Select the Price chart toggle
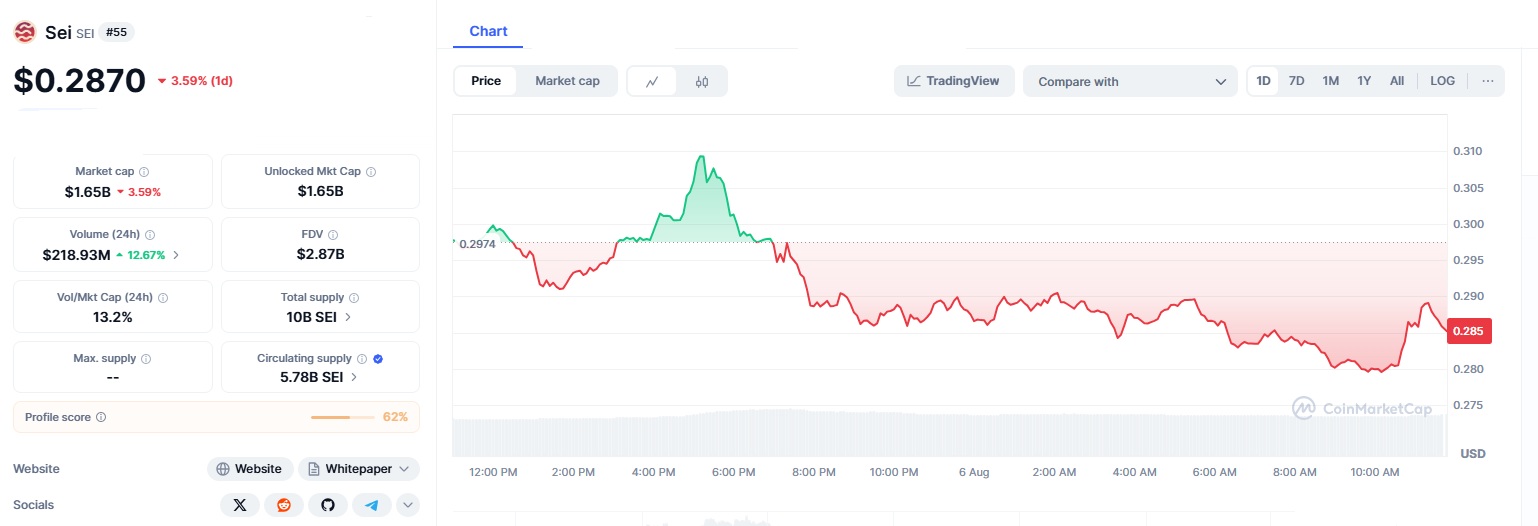 pos(486,81)
